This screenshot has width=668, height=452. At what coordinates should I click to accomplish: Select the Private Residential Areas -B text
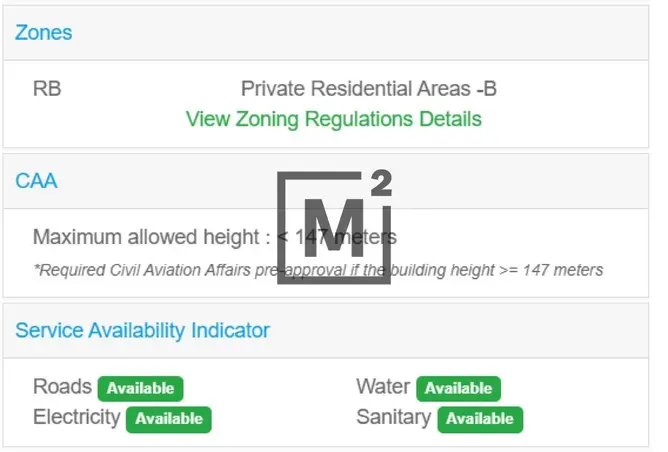[x=369, y=89]
